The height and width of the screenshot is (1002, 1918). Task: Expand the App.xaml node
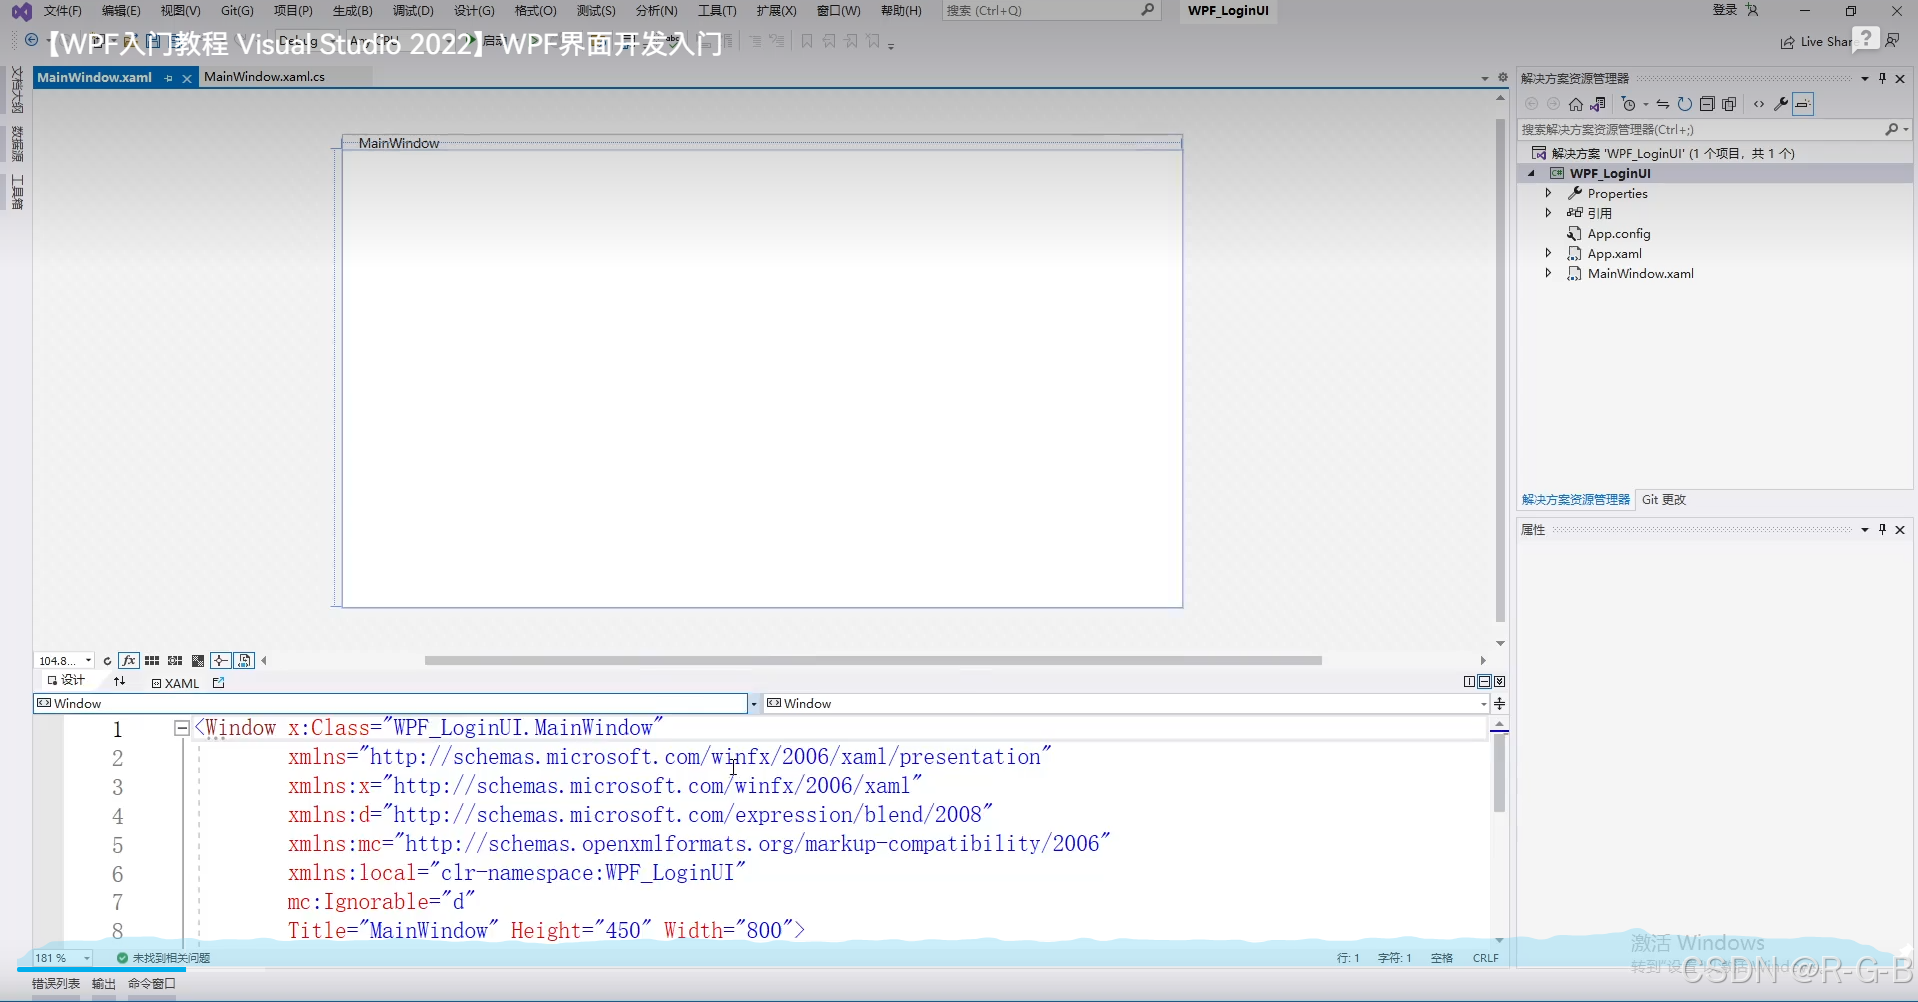point(1548,253)
